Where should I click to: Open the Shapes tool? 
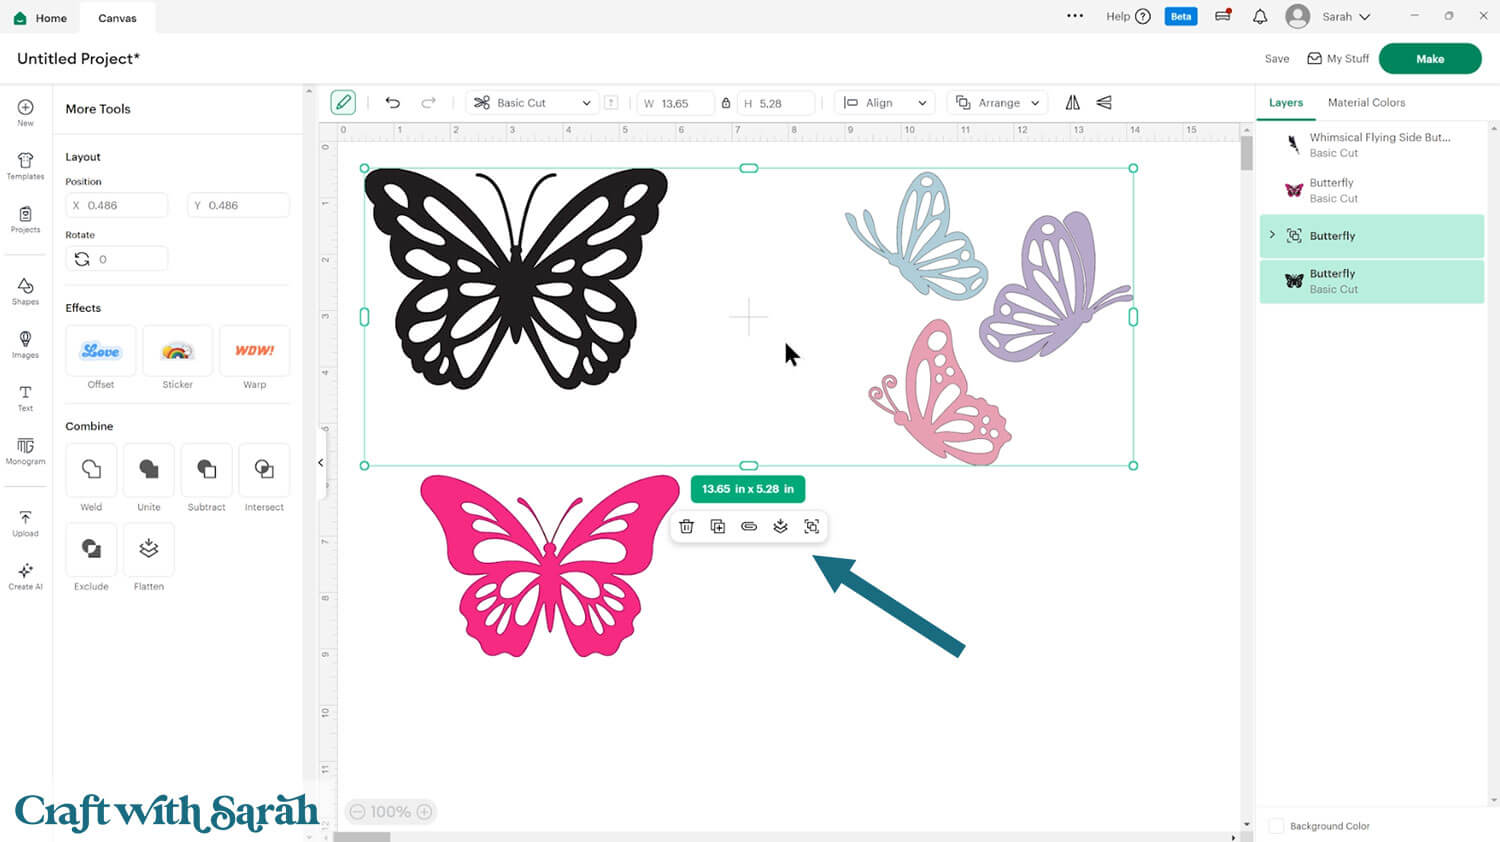25,291
